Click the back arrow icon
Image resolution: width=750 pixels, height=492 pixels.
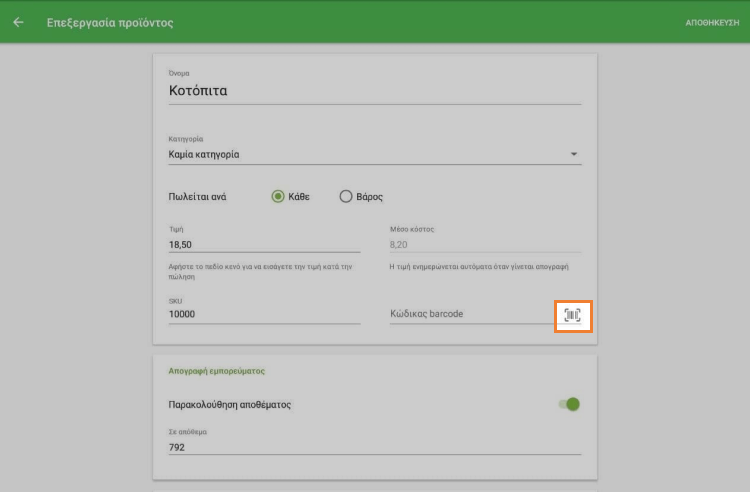pos(18,22)
